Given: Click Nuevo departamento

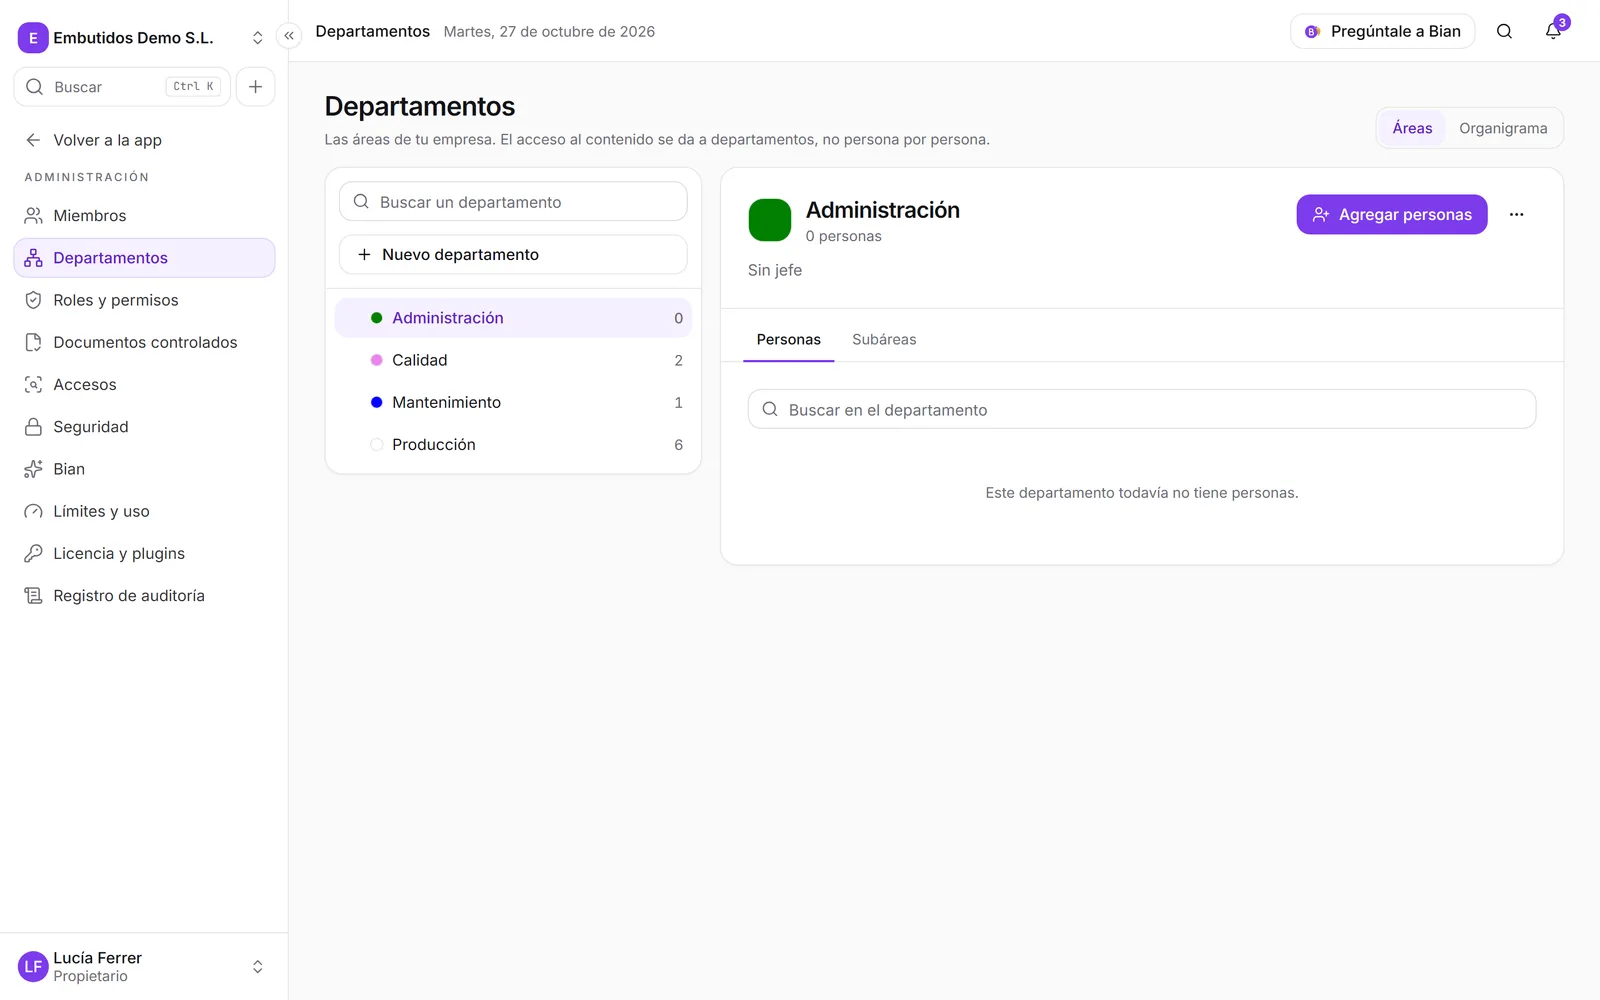Looking at the screenshot, I should click(513, 255).
